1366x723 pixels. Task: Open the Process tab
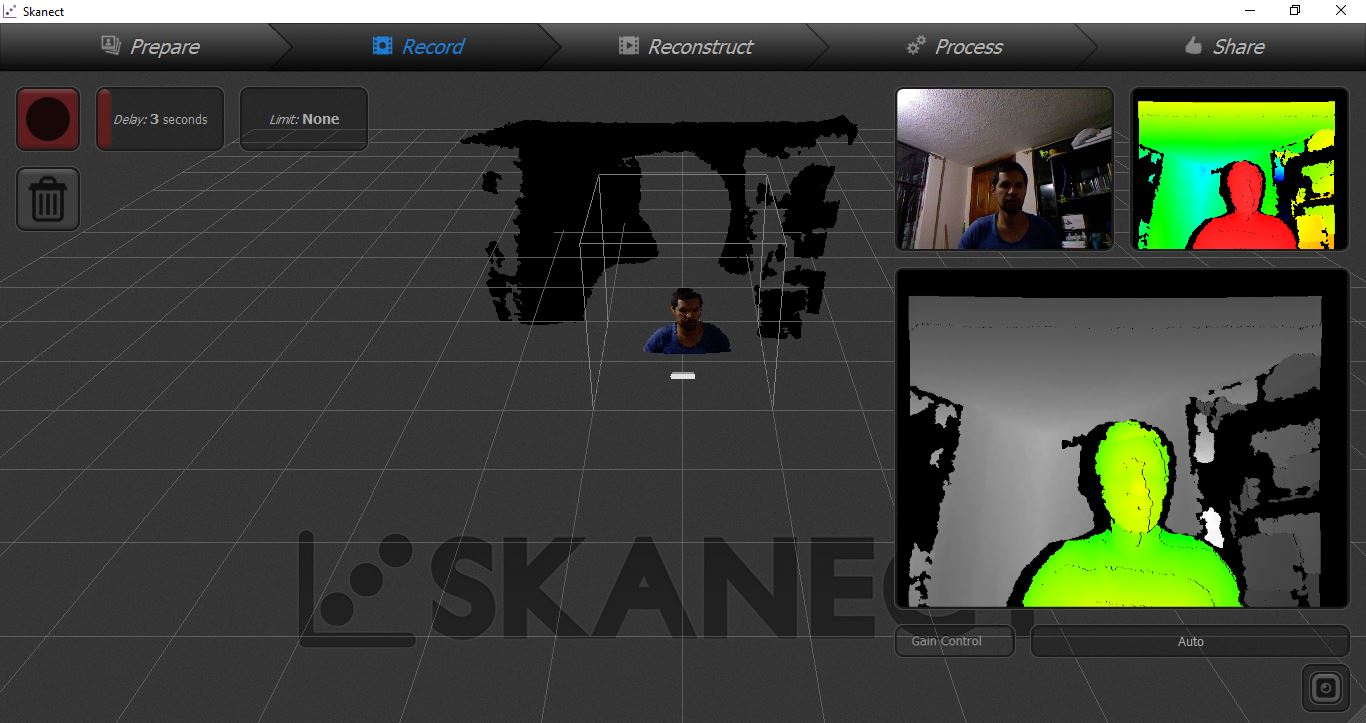(954, 46)
